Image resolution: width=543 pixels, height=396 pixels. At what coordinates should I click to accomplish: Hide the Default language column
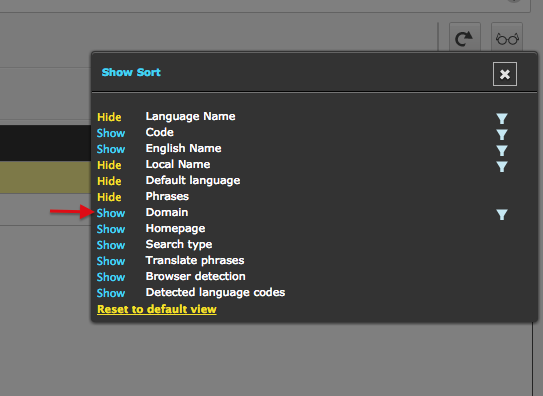pyautogui.click(x=109, y=181)
